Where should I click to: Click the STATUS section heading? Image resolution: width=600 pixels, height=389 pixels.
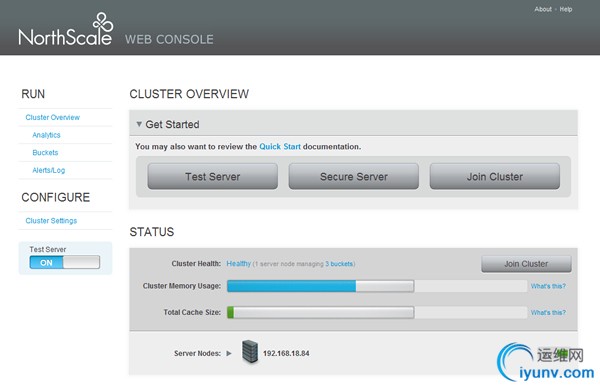(x=152, y=232)
